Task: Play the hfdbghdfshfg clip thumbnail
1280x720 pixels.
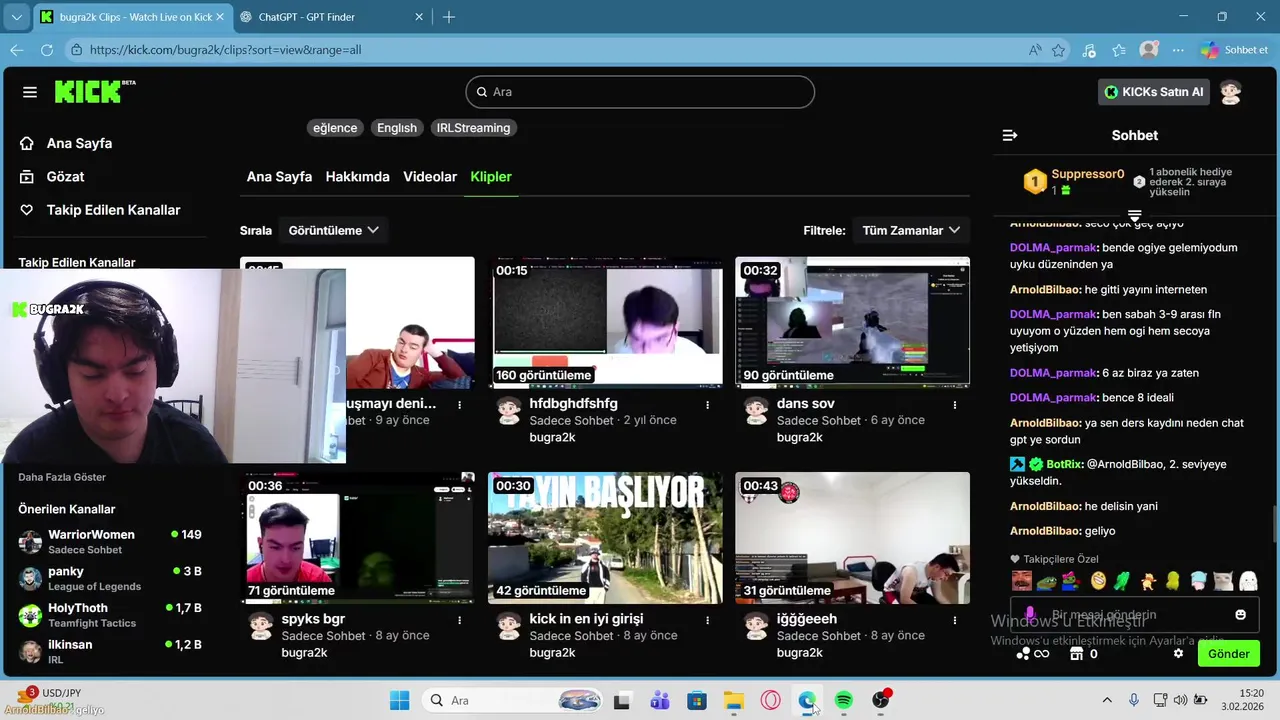Action: (x=605, y=322)
